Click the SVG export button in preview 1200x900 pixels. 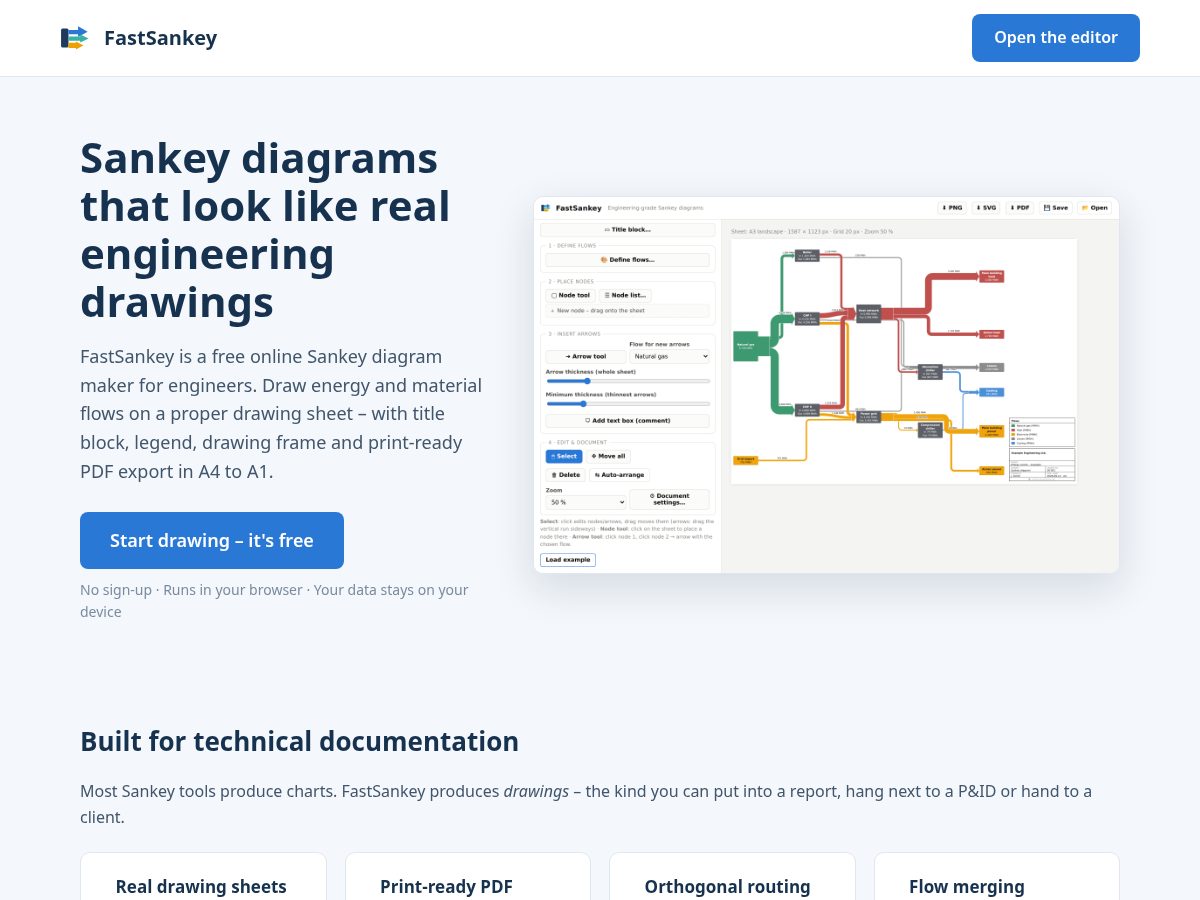click(986, 208)
